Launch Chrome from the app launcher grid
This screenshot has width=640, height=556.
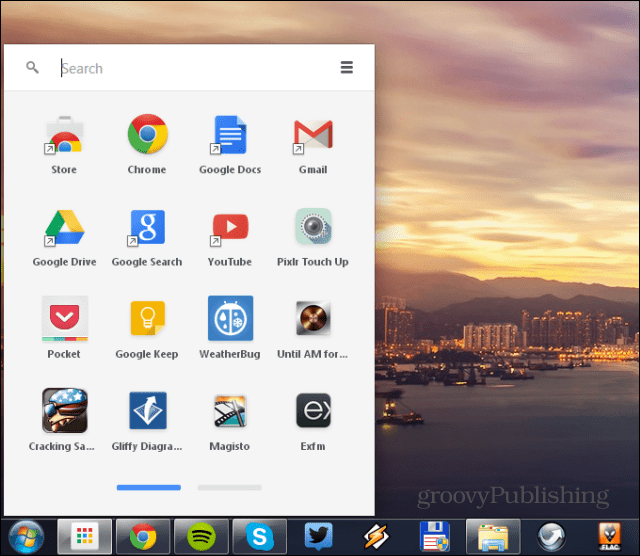(x=147, y=134)
